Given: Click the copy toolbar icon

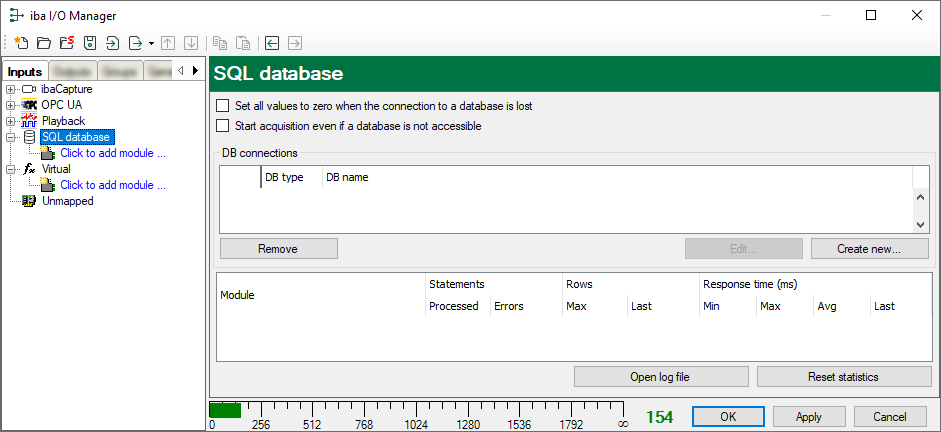Looking at the screenshot, I should pos(220,43).
